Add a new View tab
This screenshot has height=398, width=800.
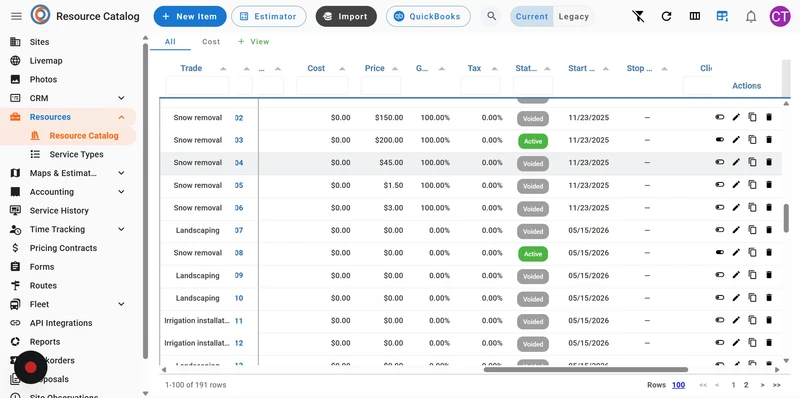[x=254, y=42]
